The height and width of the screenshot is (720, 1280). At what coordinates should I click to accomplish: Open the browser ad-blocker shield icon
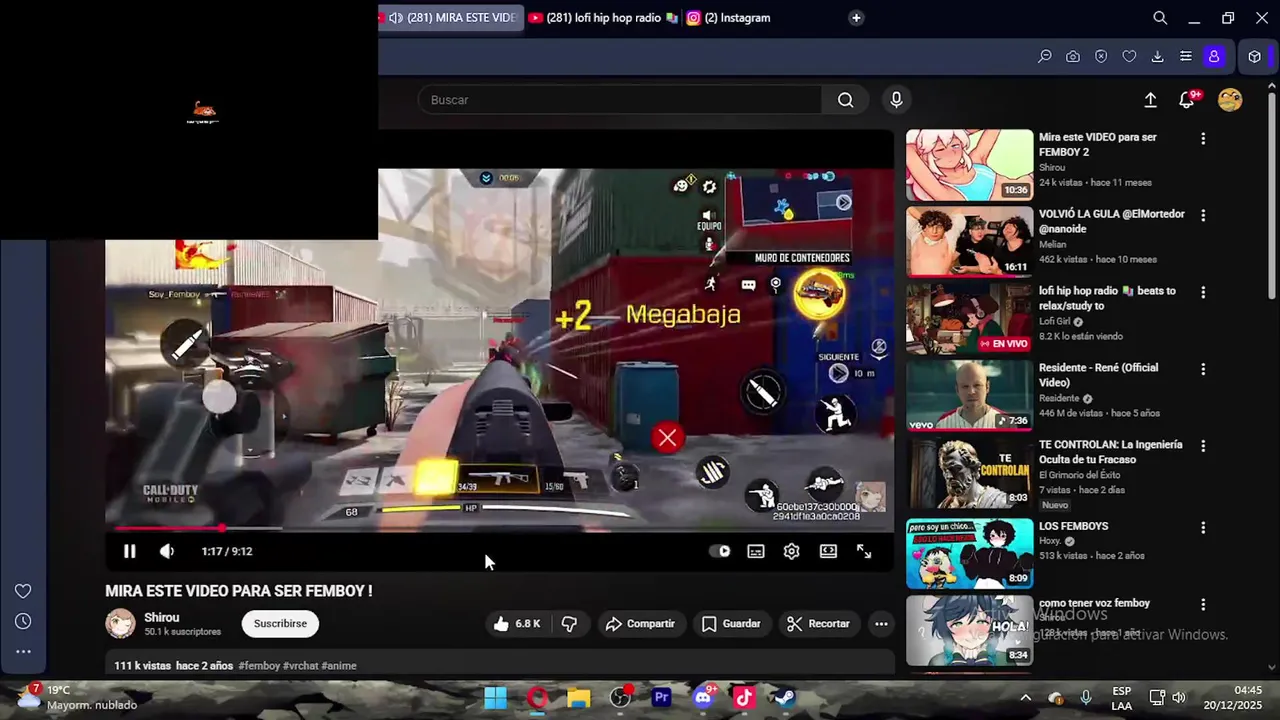[1101, 56]
